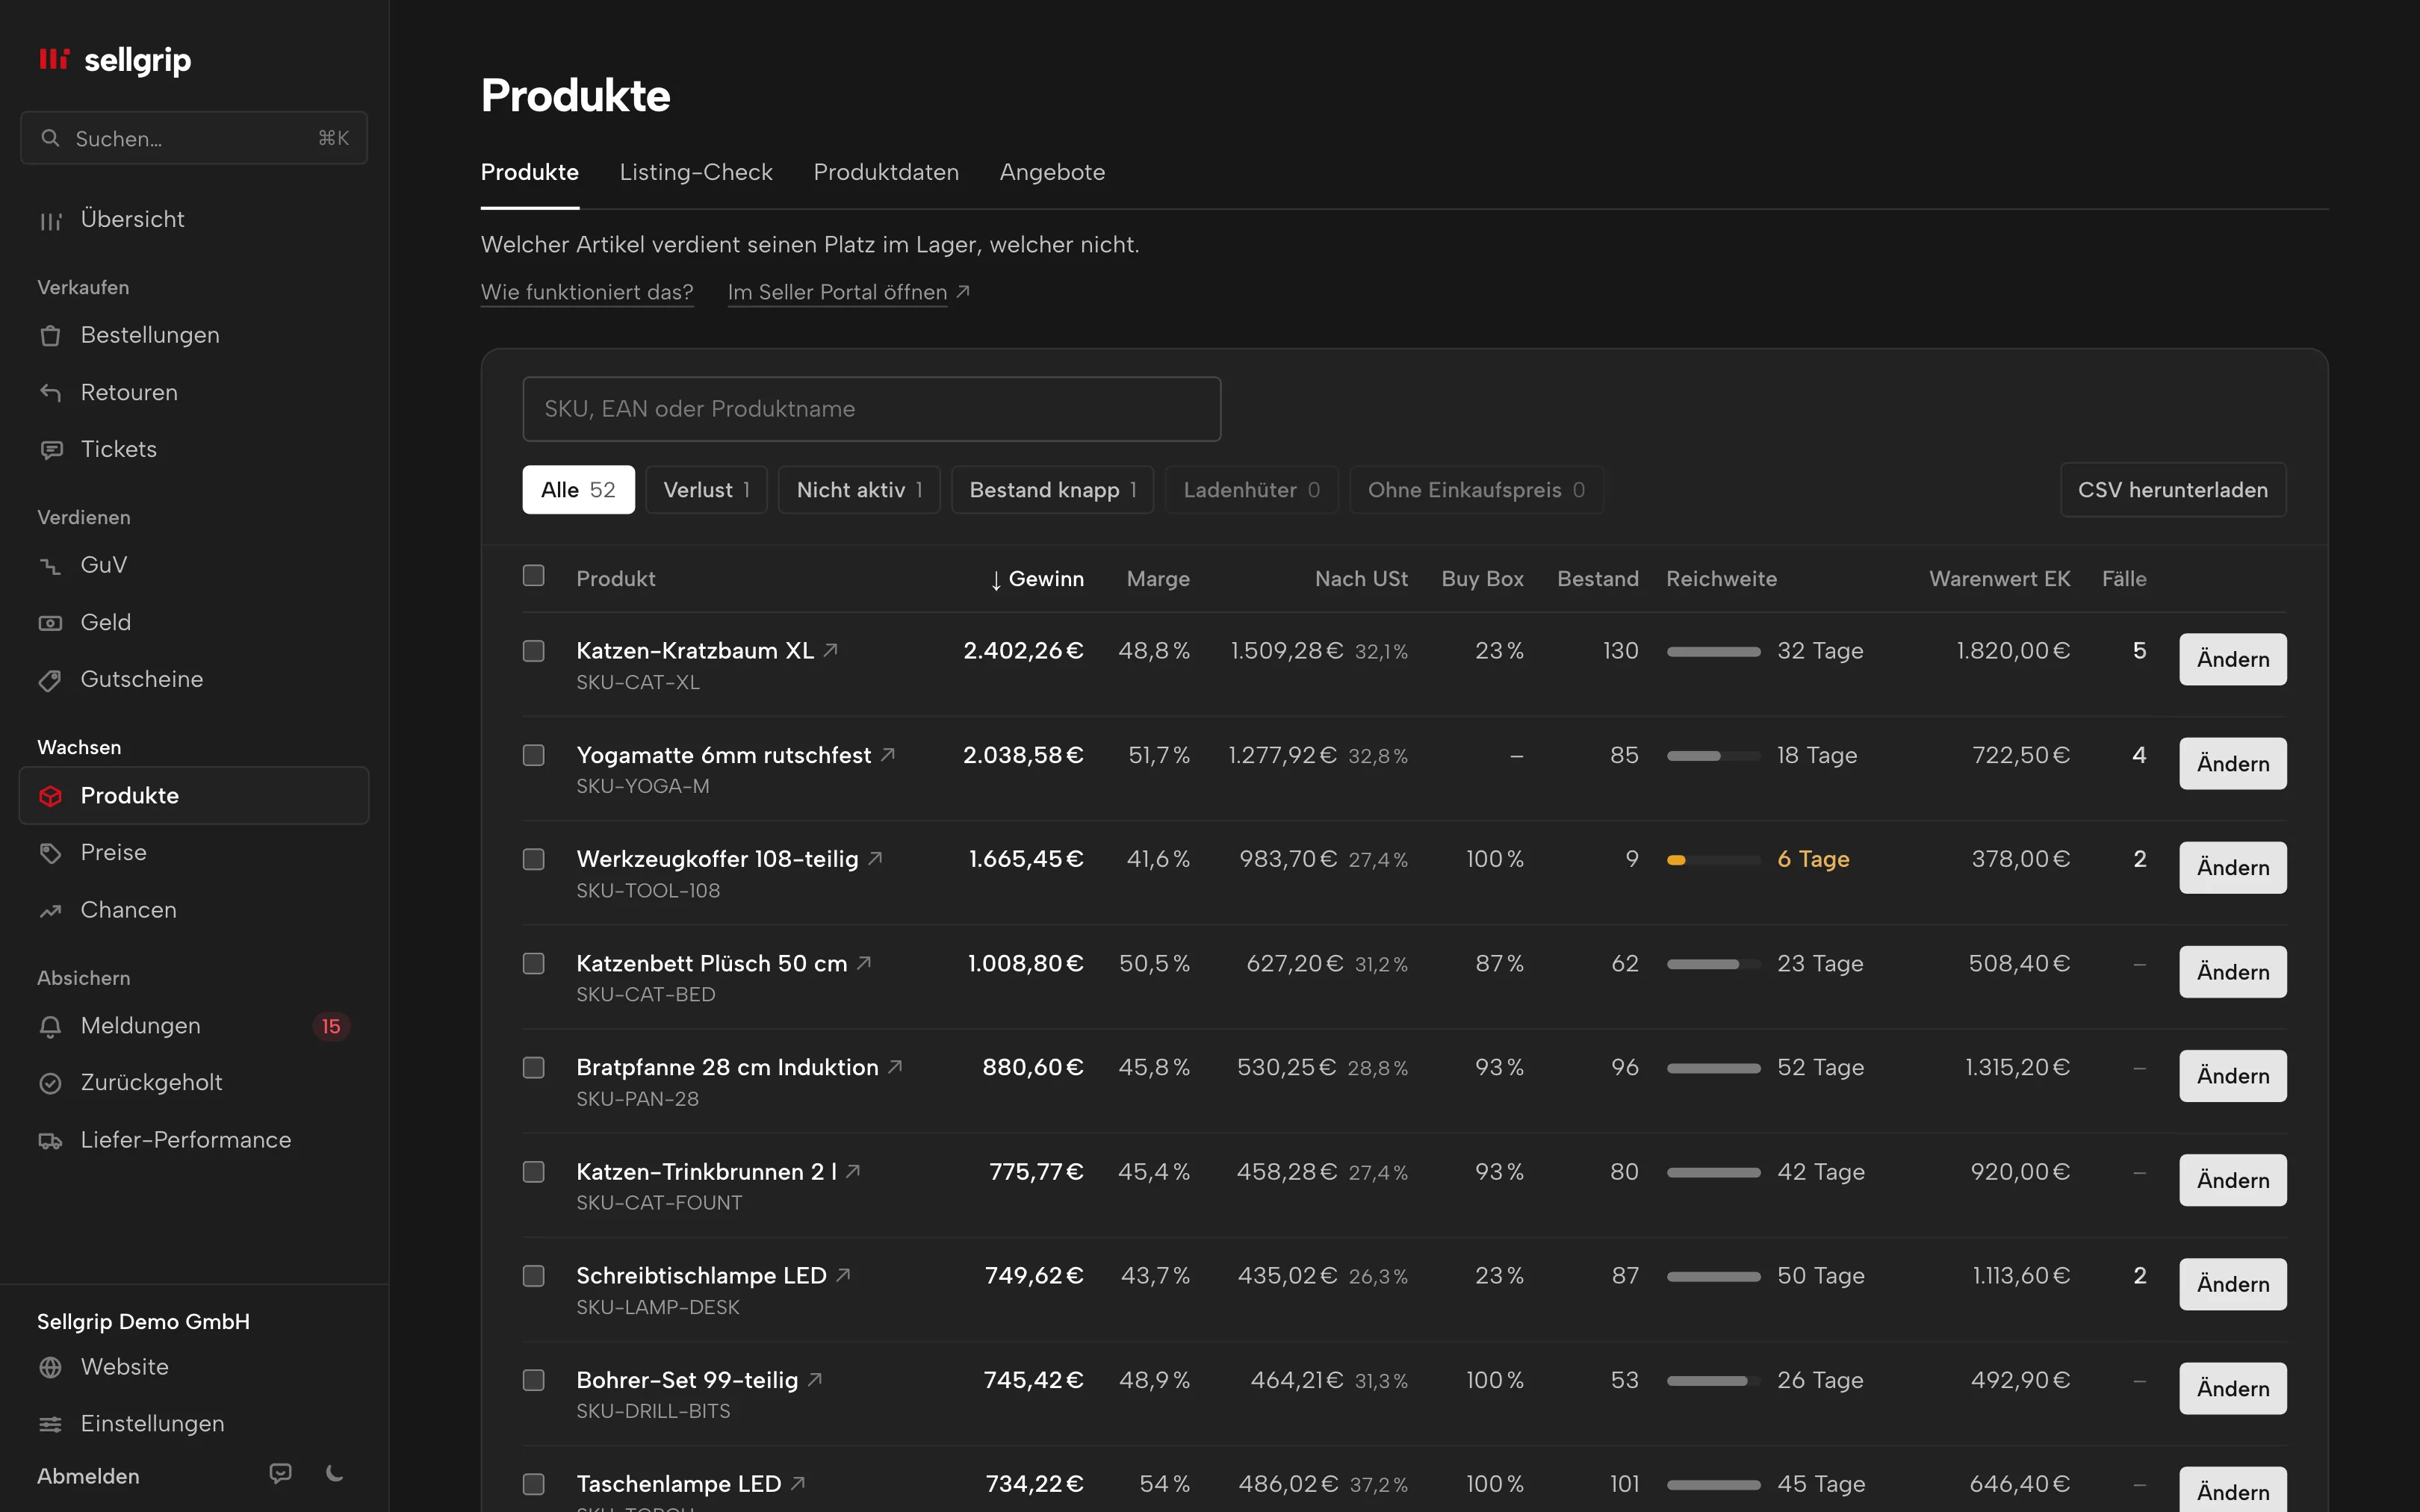The height and width of the screenshot is (1512, 2420).
Task: Filter by Nicht aktiv 1 chip
Action: click(x=859, y=490)
